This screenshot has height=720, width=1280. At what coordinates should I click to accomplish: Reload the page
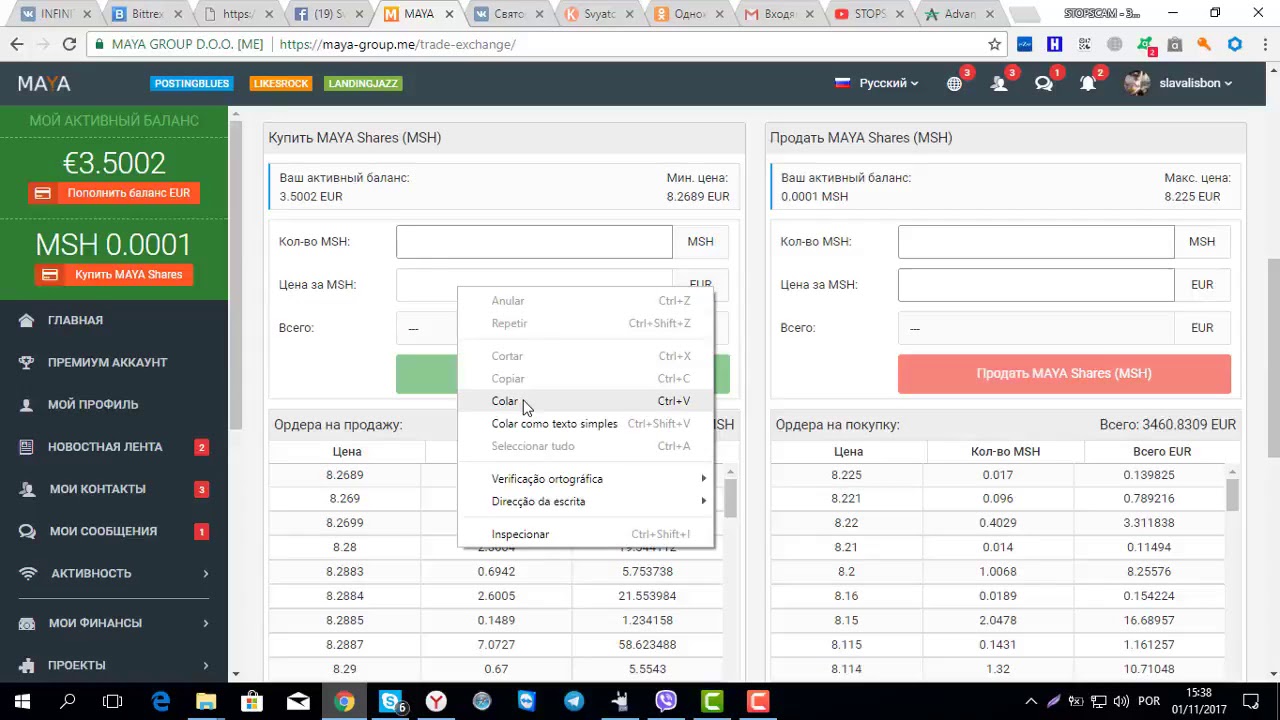(x=69, y=44)
